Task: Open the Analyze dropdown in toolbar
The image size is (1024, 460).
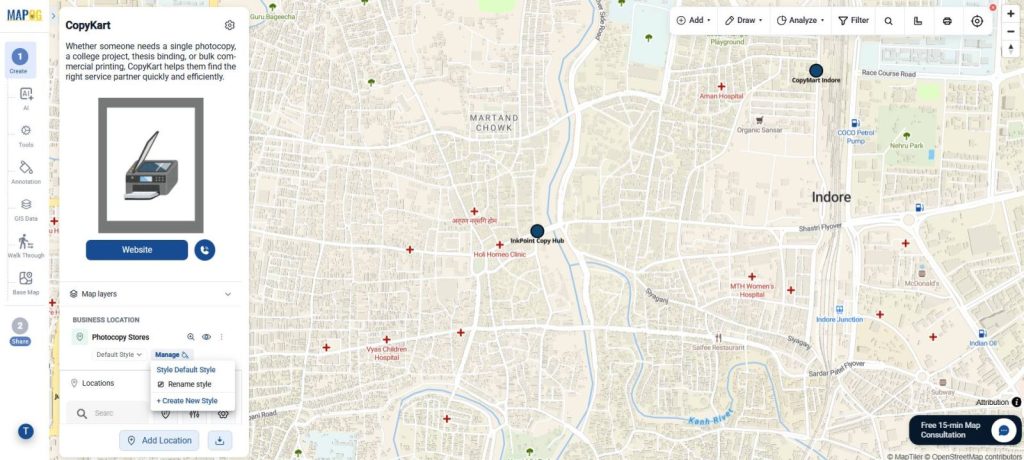Action: [801, 21]
